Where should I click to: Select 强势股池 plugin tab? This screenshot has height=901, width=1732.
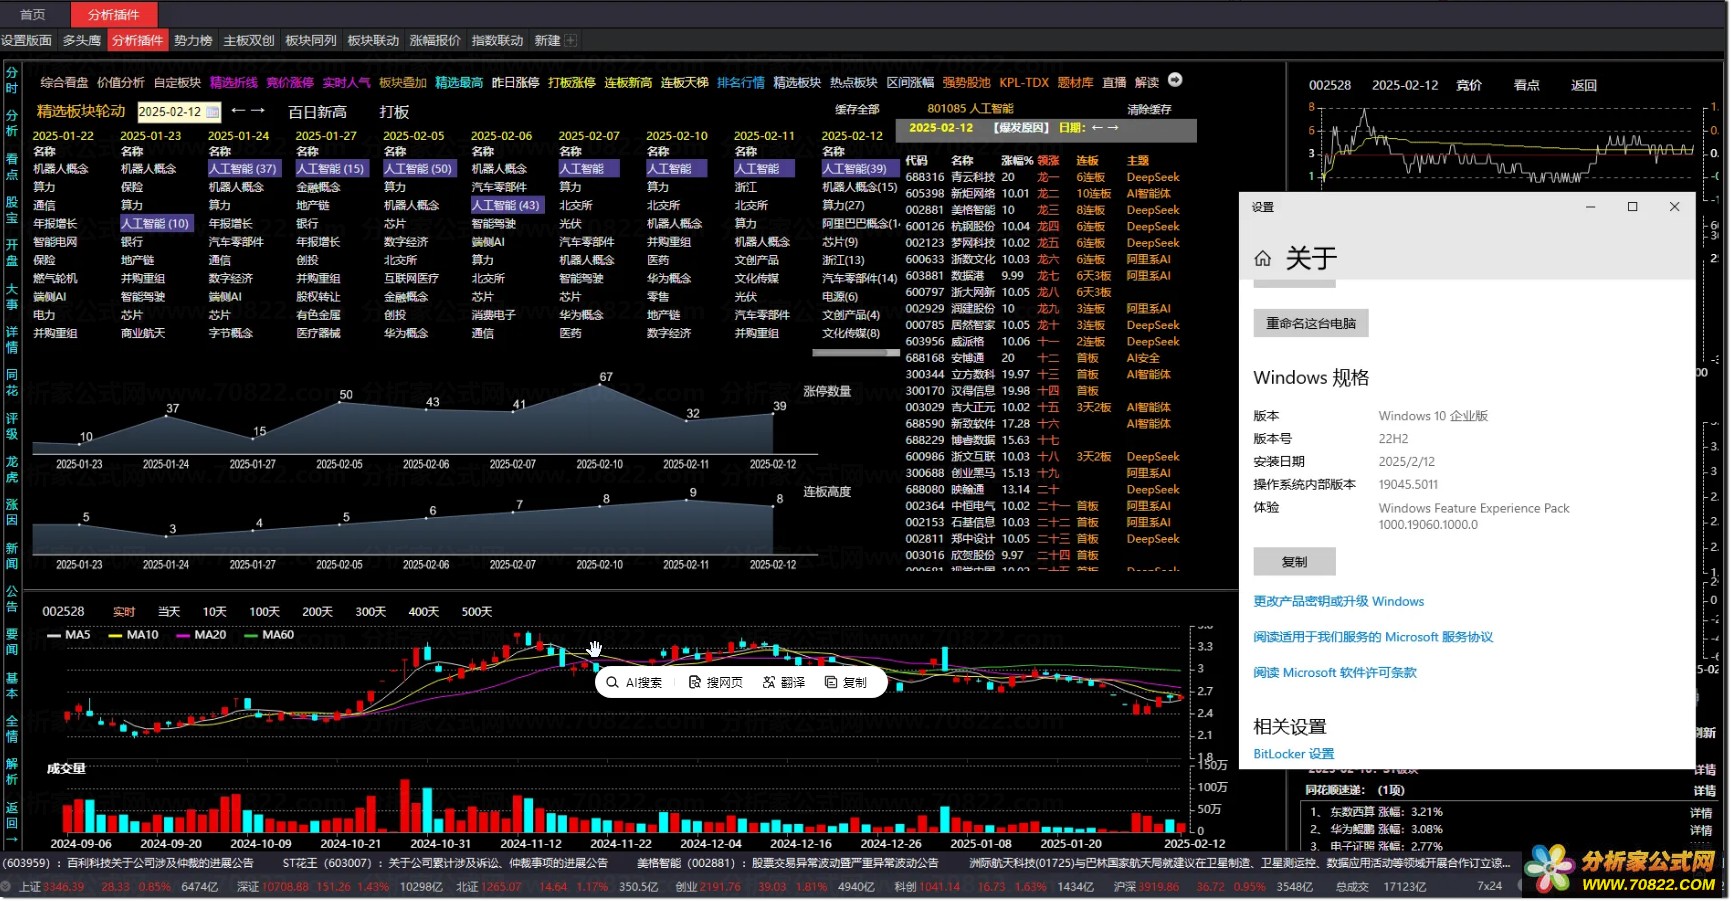pyautogui.click(x=966, y=83)
